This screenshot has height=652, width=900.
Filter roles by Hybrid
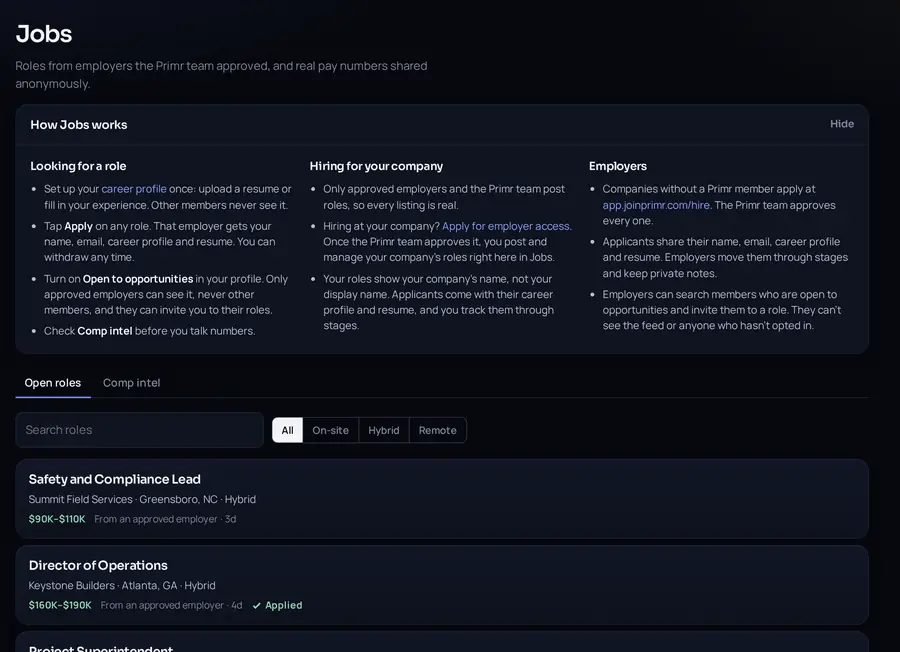[x=383, y=430]
